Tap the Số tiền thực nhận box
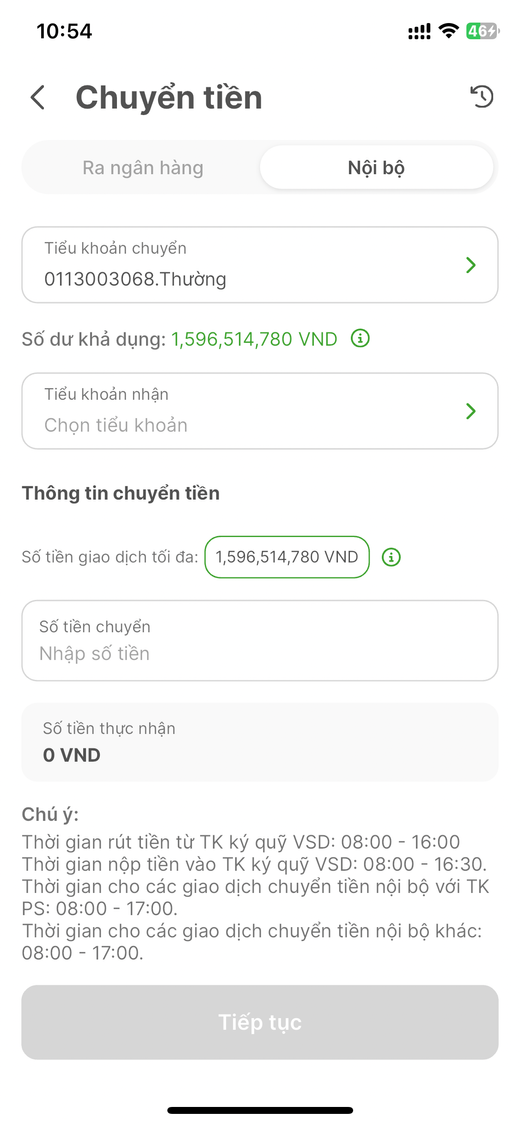The height and width of the screenshot is (1125, 520). (x=260, y=742)
